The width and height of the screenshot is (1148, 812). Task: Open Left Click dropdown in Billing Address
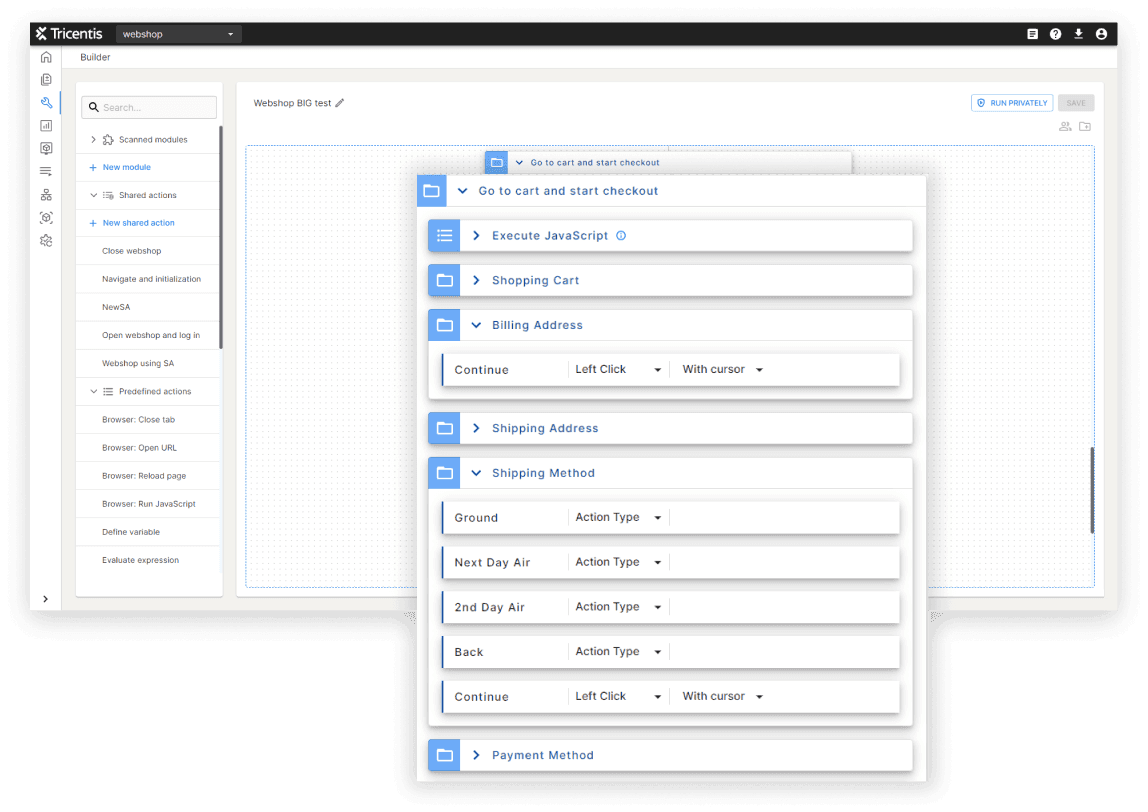tap(618, 370)
